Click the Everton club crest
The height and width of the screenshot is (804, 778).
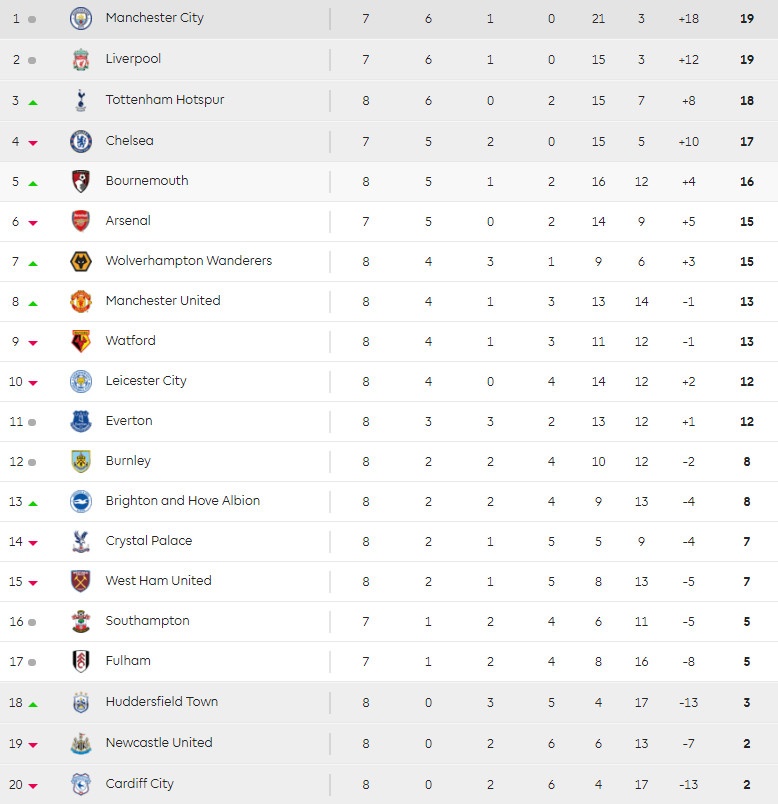click(x=81, y=421)
